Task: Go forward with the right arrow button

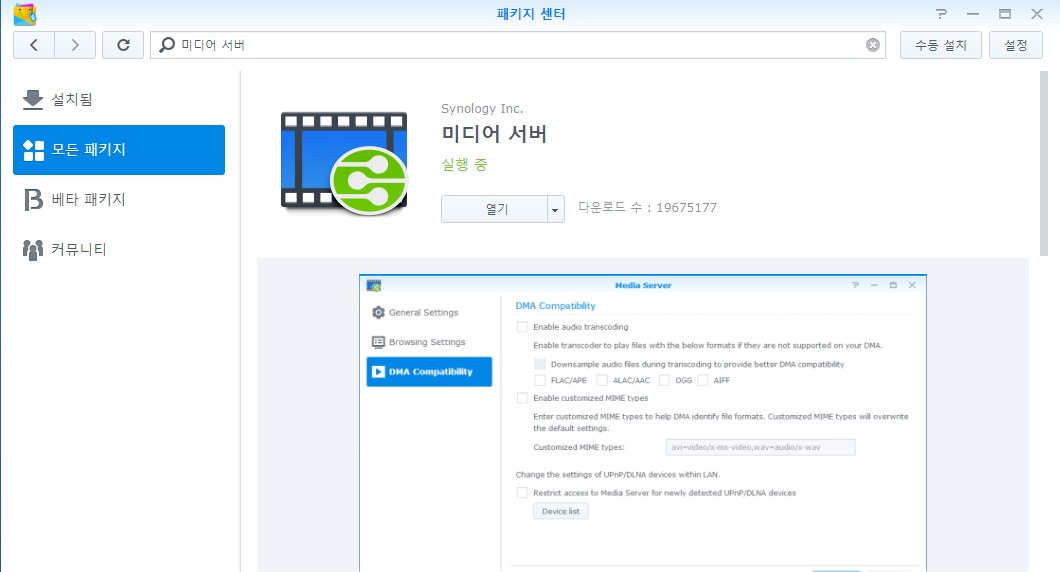Action: [75, 45]
